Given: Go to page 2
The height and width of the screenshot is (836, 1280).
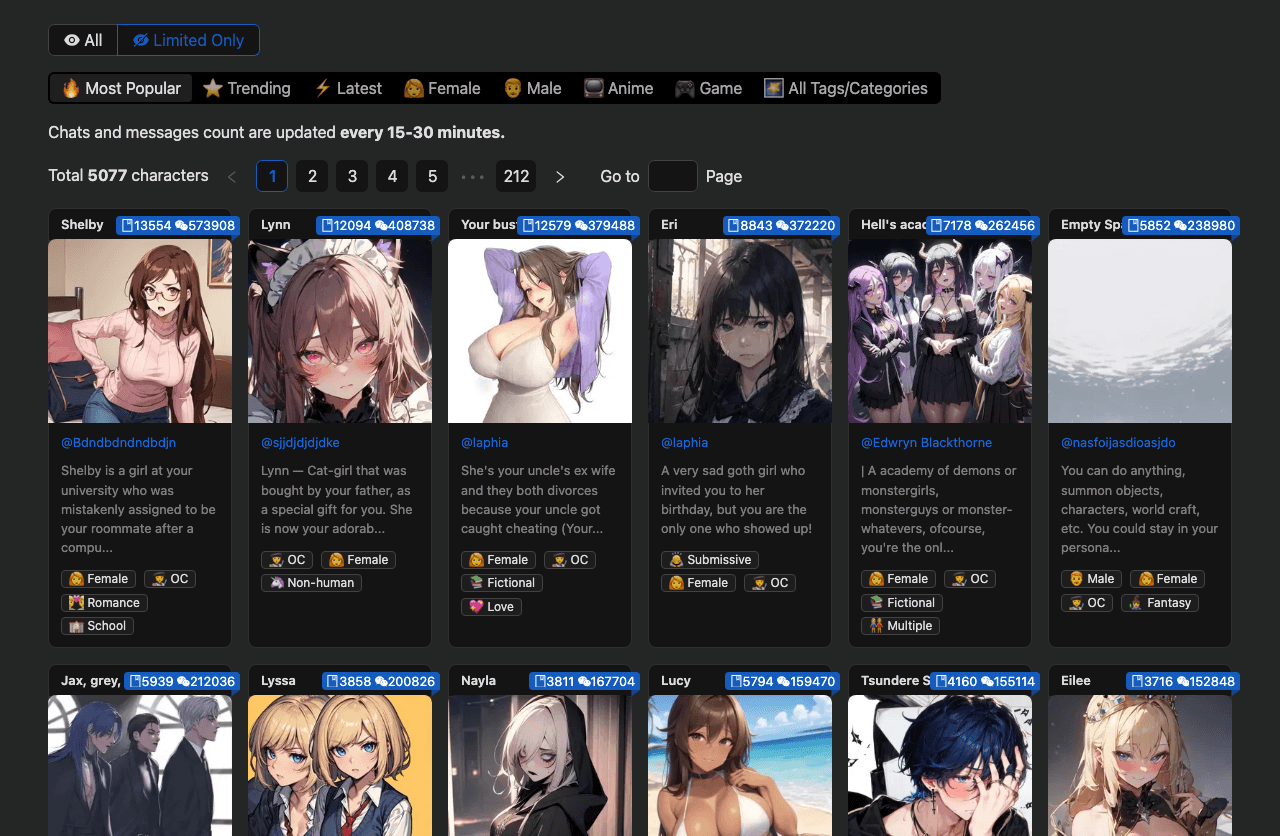Looking at the screenshot, I should [x=312, y=176].
